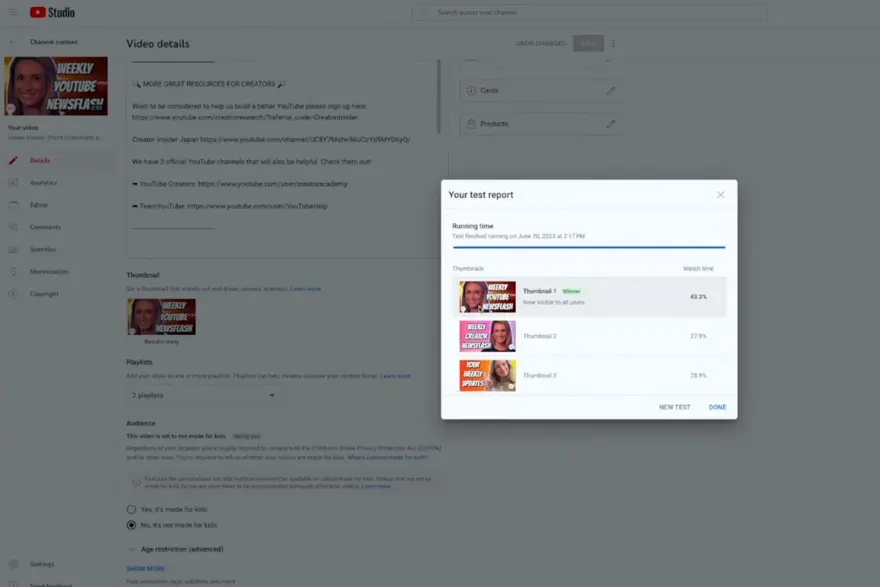Select the Thumbnail 2 image in report
This screenshot has height=587, width=880.
pyautogui.click(x=487, y=336)
